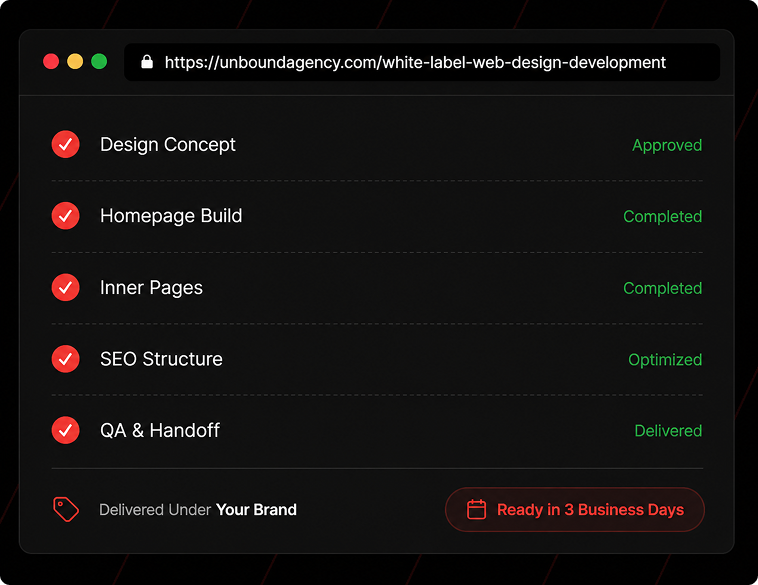Click the Delivered Under Your Brand text
Image resolution: width=758 pixels, height=585 pixels.
point(198,510)
